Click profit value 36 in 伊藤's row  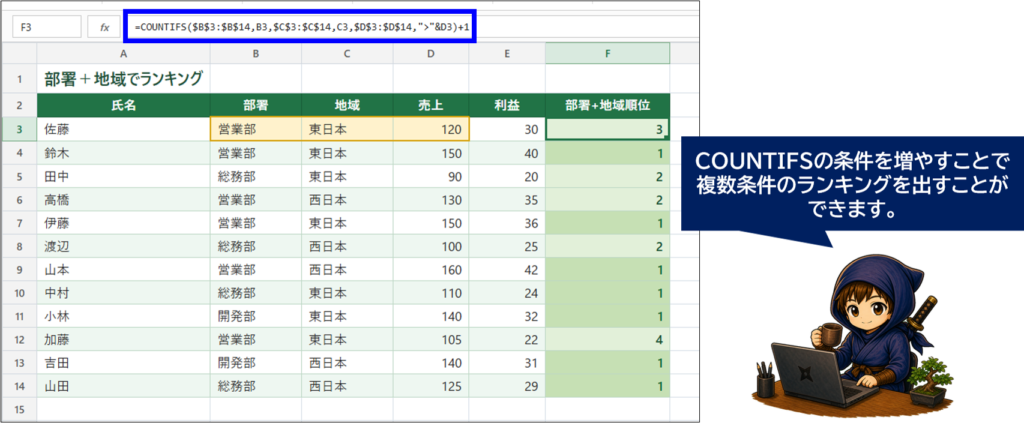pos(507,223)
